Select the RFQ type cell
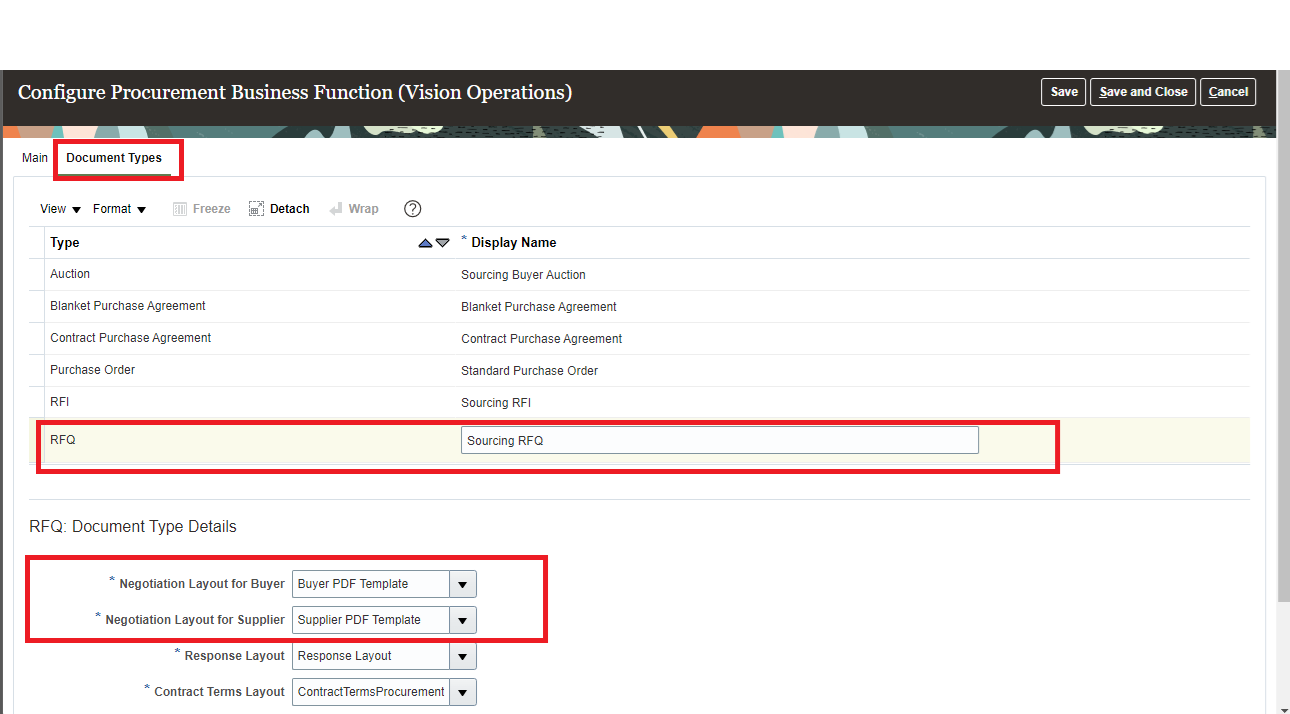 point(63,440)
